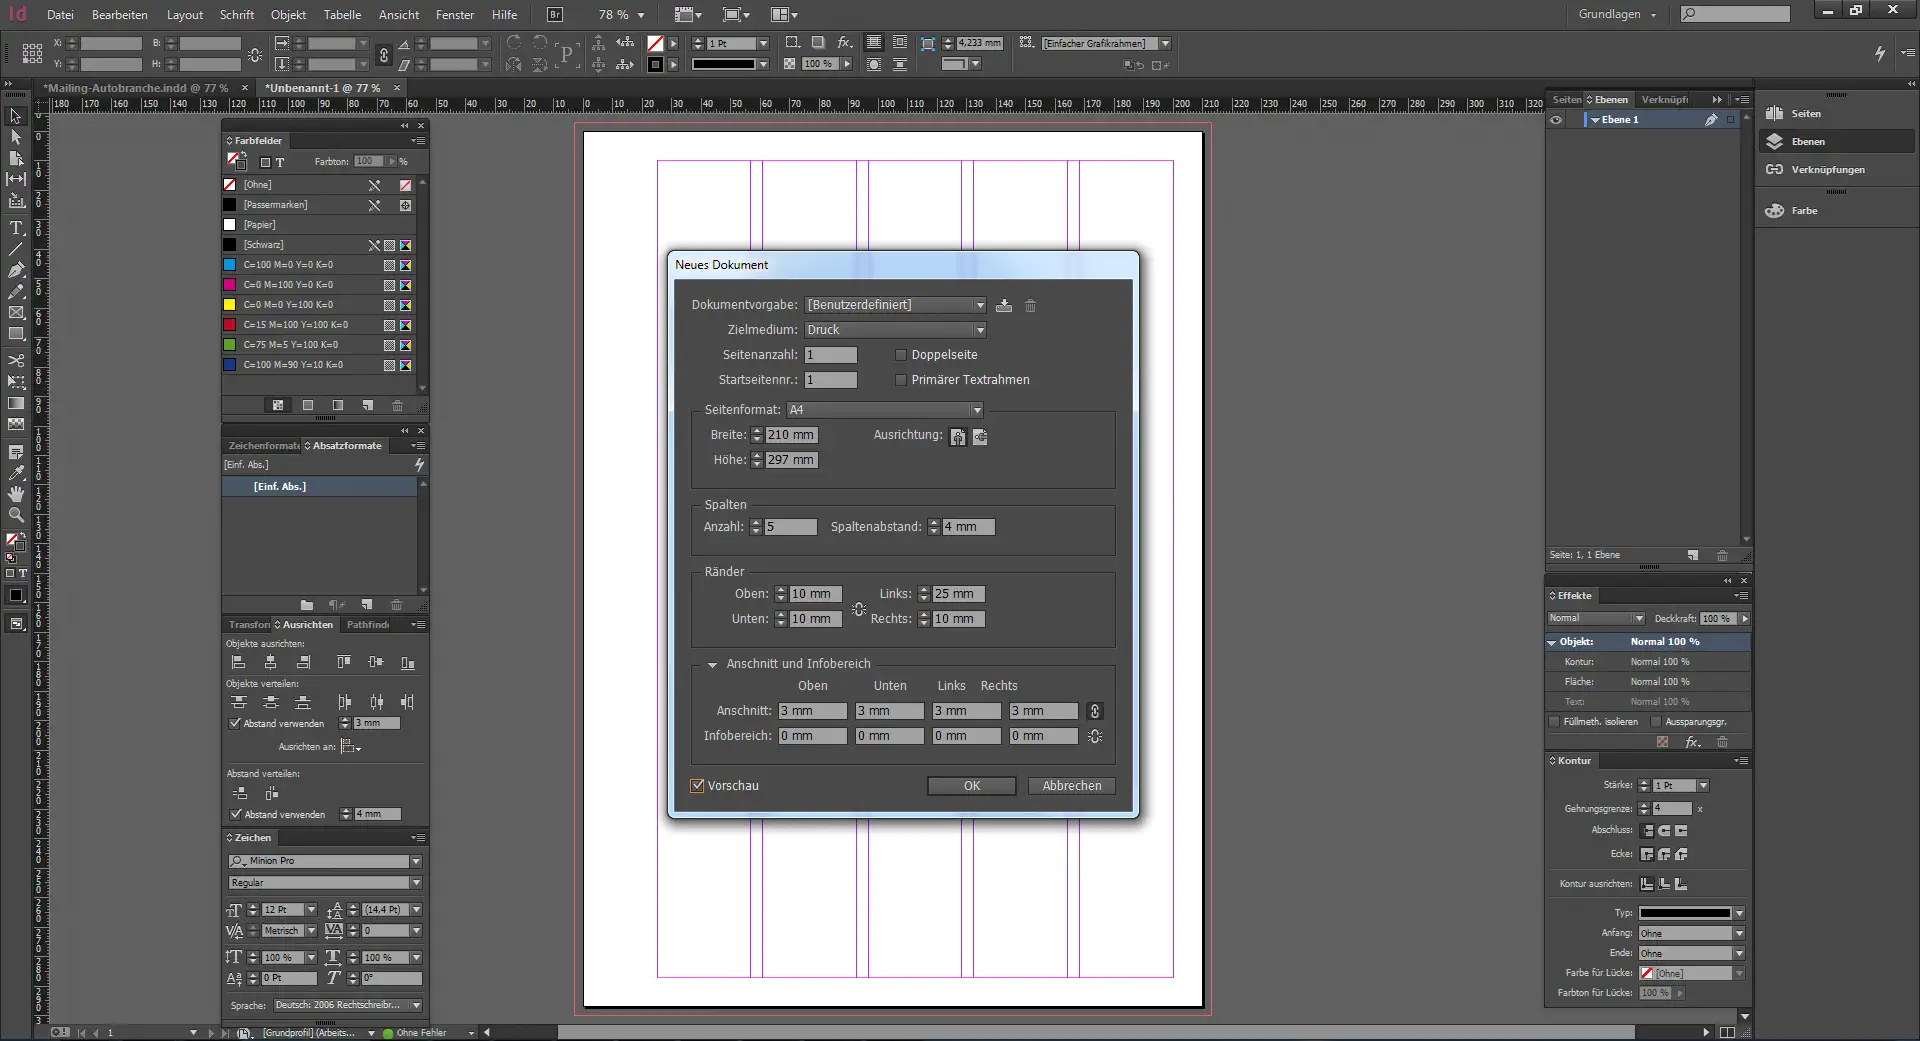
Task: Uncheck the Vorschau checkbox
Action: coord(698,786)
